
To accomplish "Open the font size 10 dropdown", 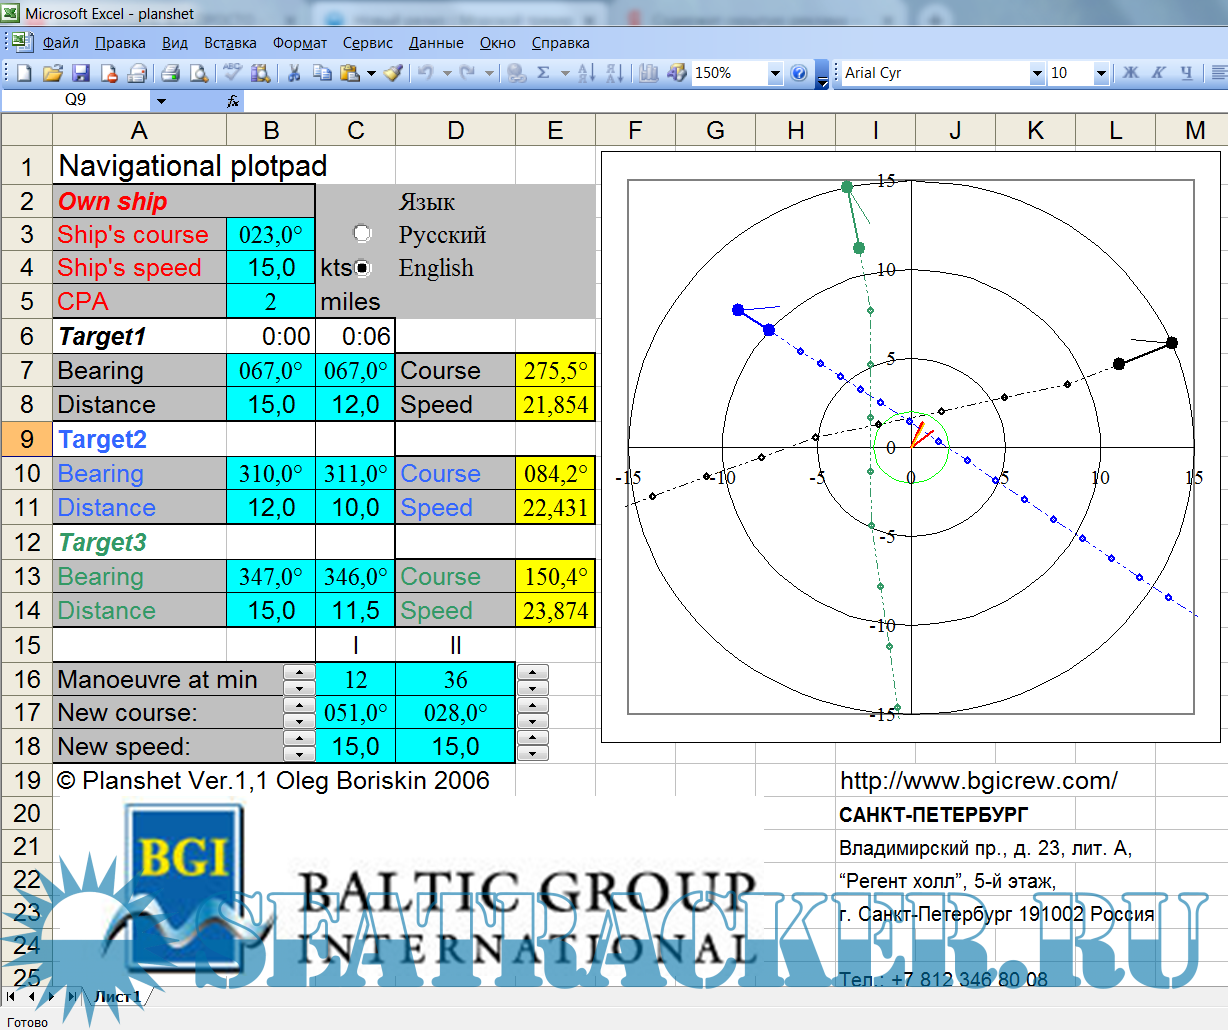I will pos(1100,73).
